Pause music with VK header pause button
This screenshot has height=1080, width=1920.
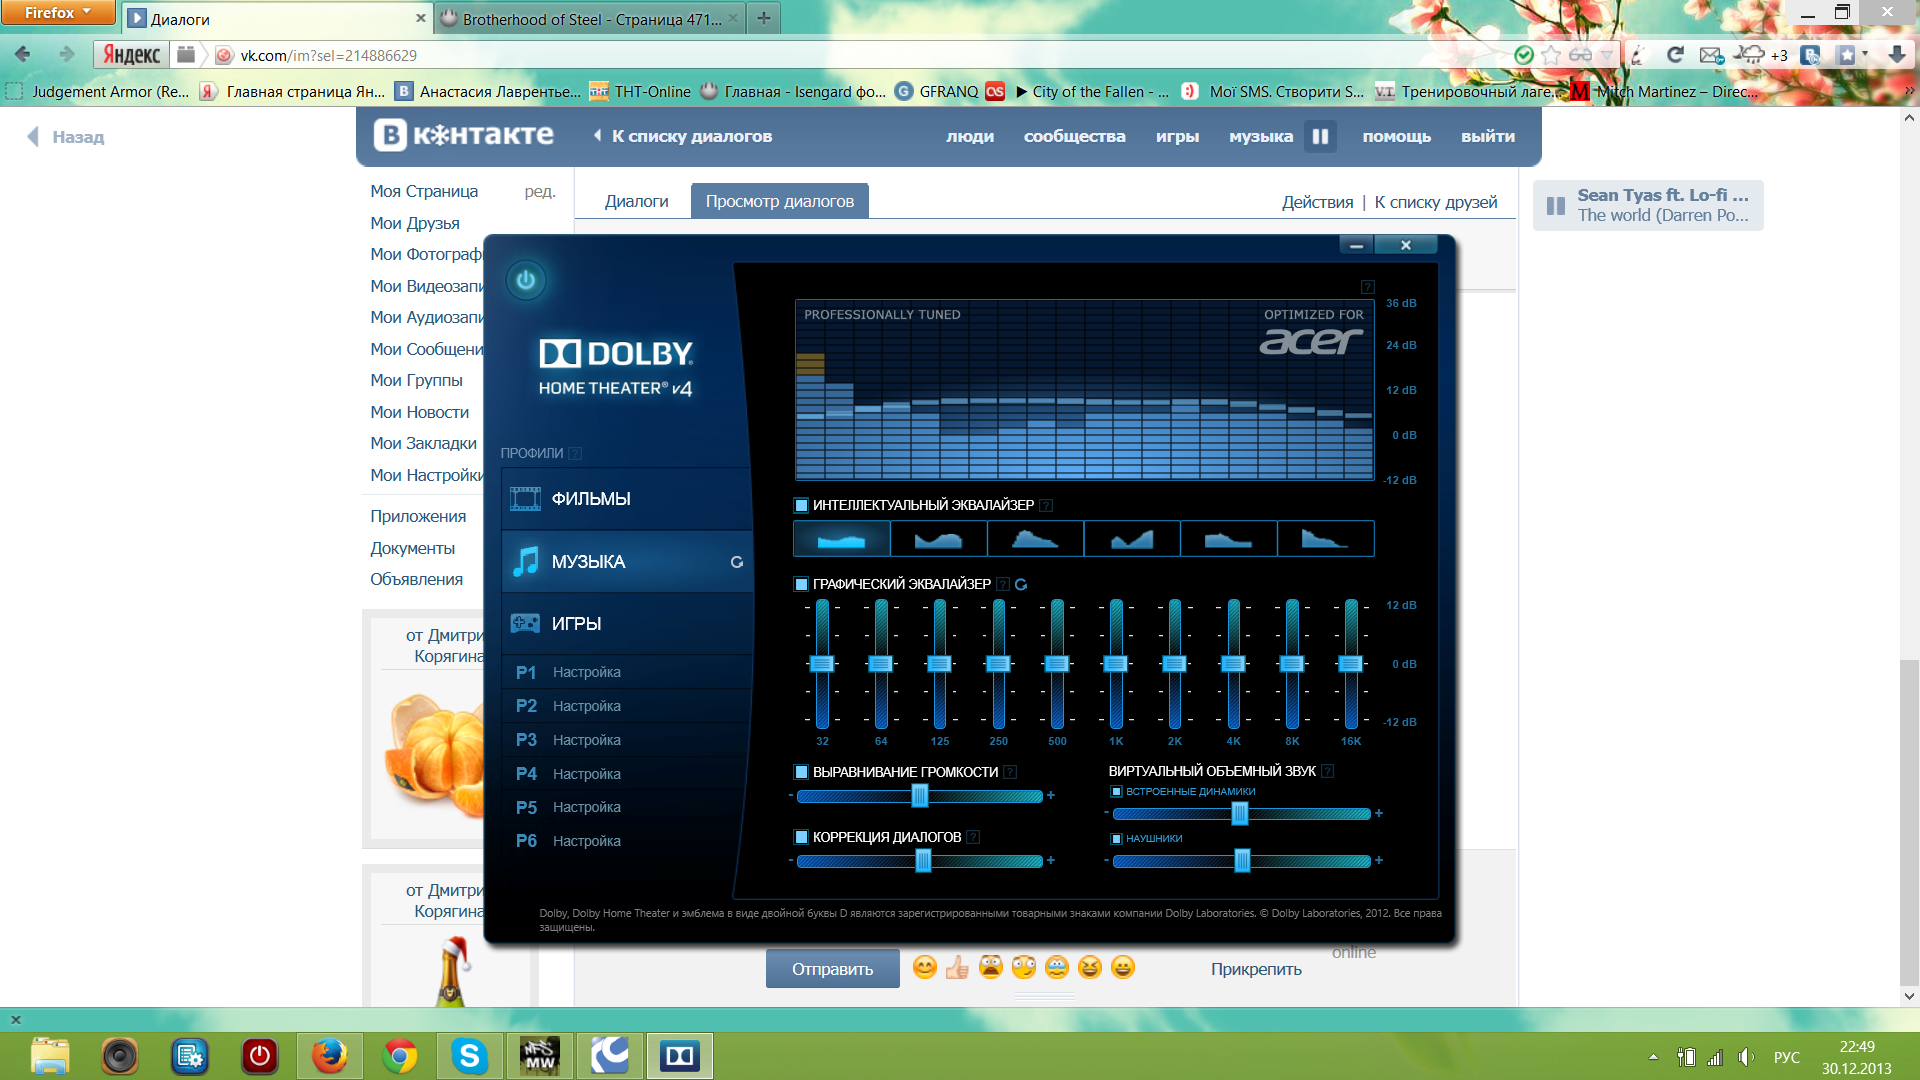click(x=1320, y=137)
